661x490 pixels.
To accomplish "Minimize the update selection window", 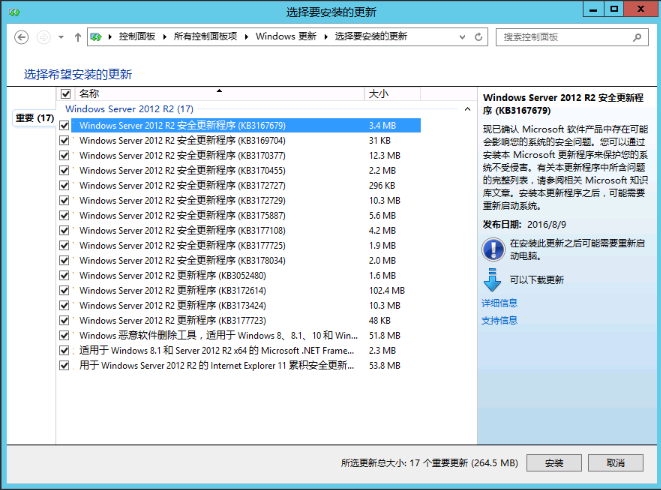I will coord(593,9).
